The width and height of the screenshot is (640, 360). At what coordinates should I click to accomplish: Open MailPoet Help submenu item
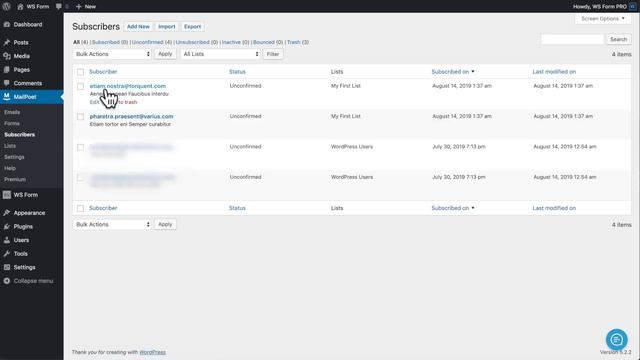[x=10, y=168]
